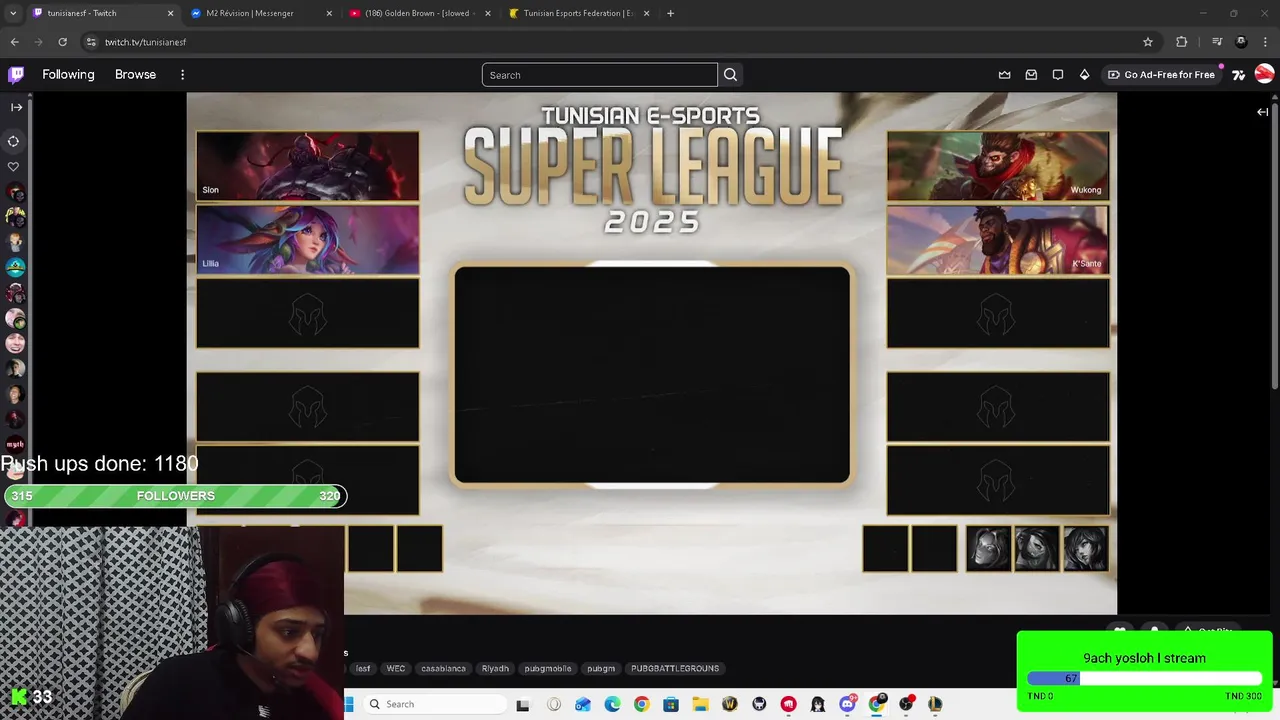Open Twitch more options three-dot menu
Screen dimensions: 1280x720
[182, 75]
